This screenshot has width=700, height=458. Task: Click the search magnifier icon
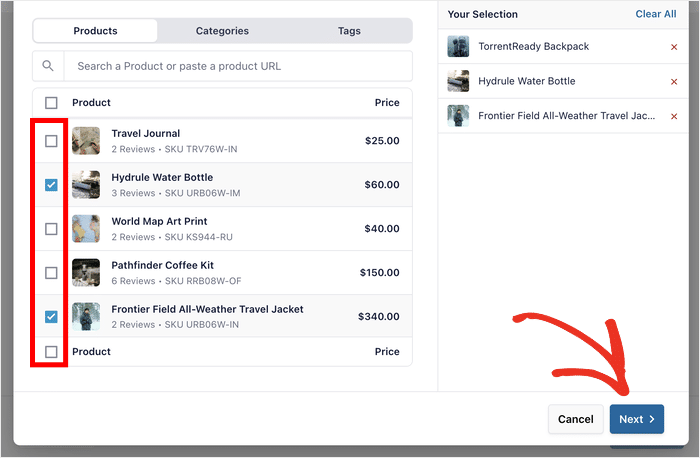click(48, 66)
